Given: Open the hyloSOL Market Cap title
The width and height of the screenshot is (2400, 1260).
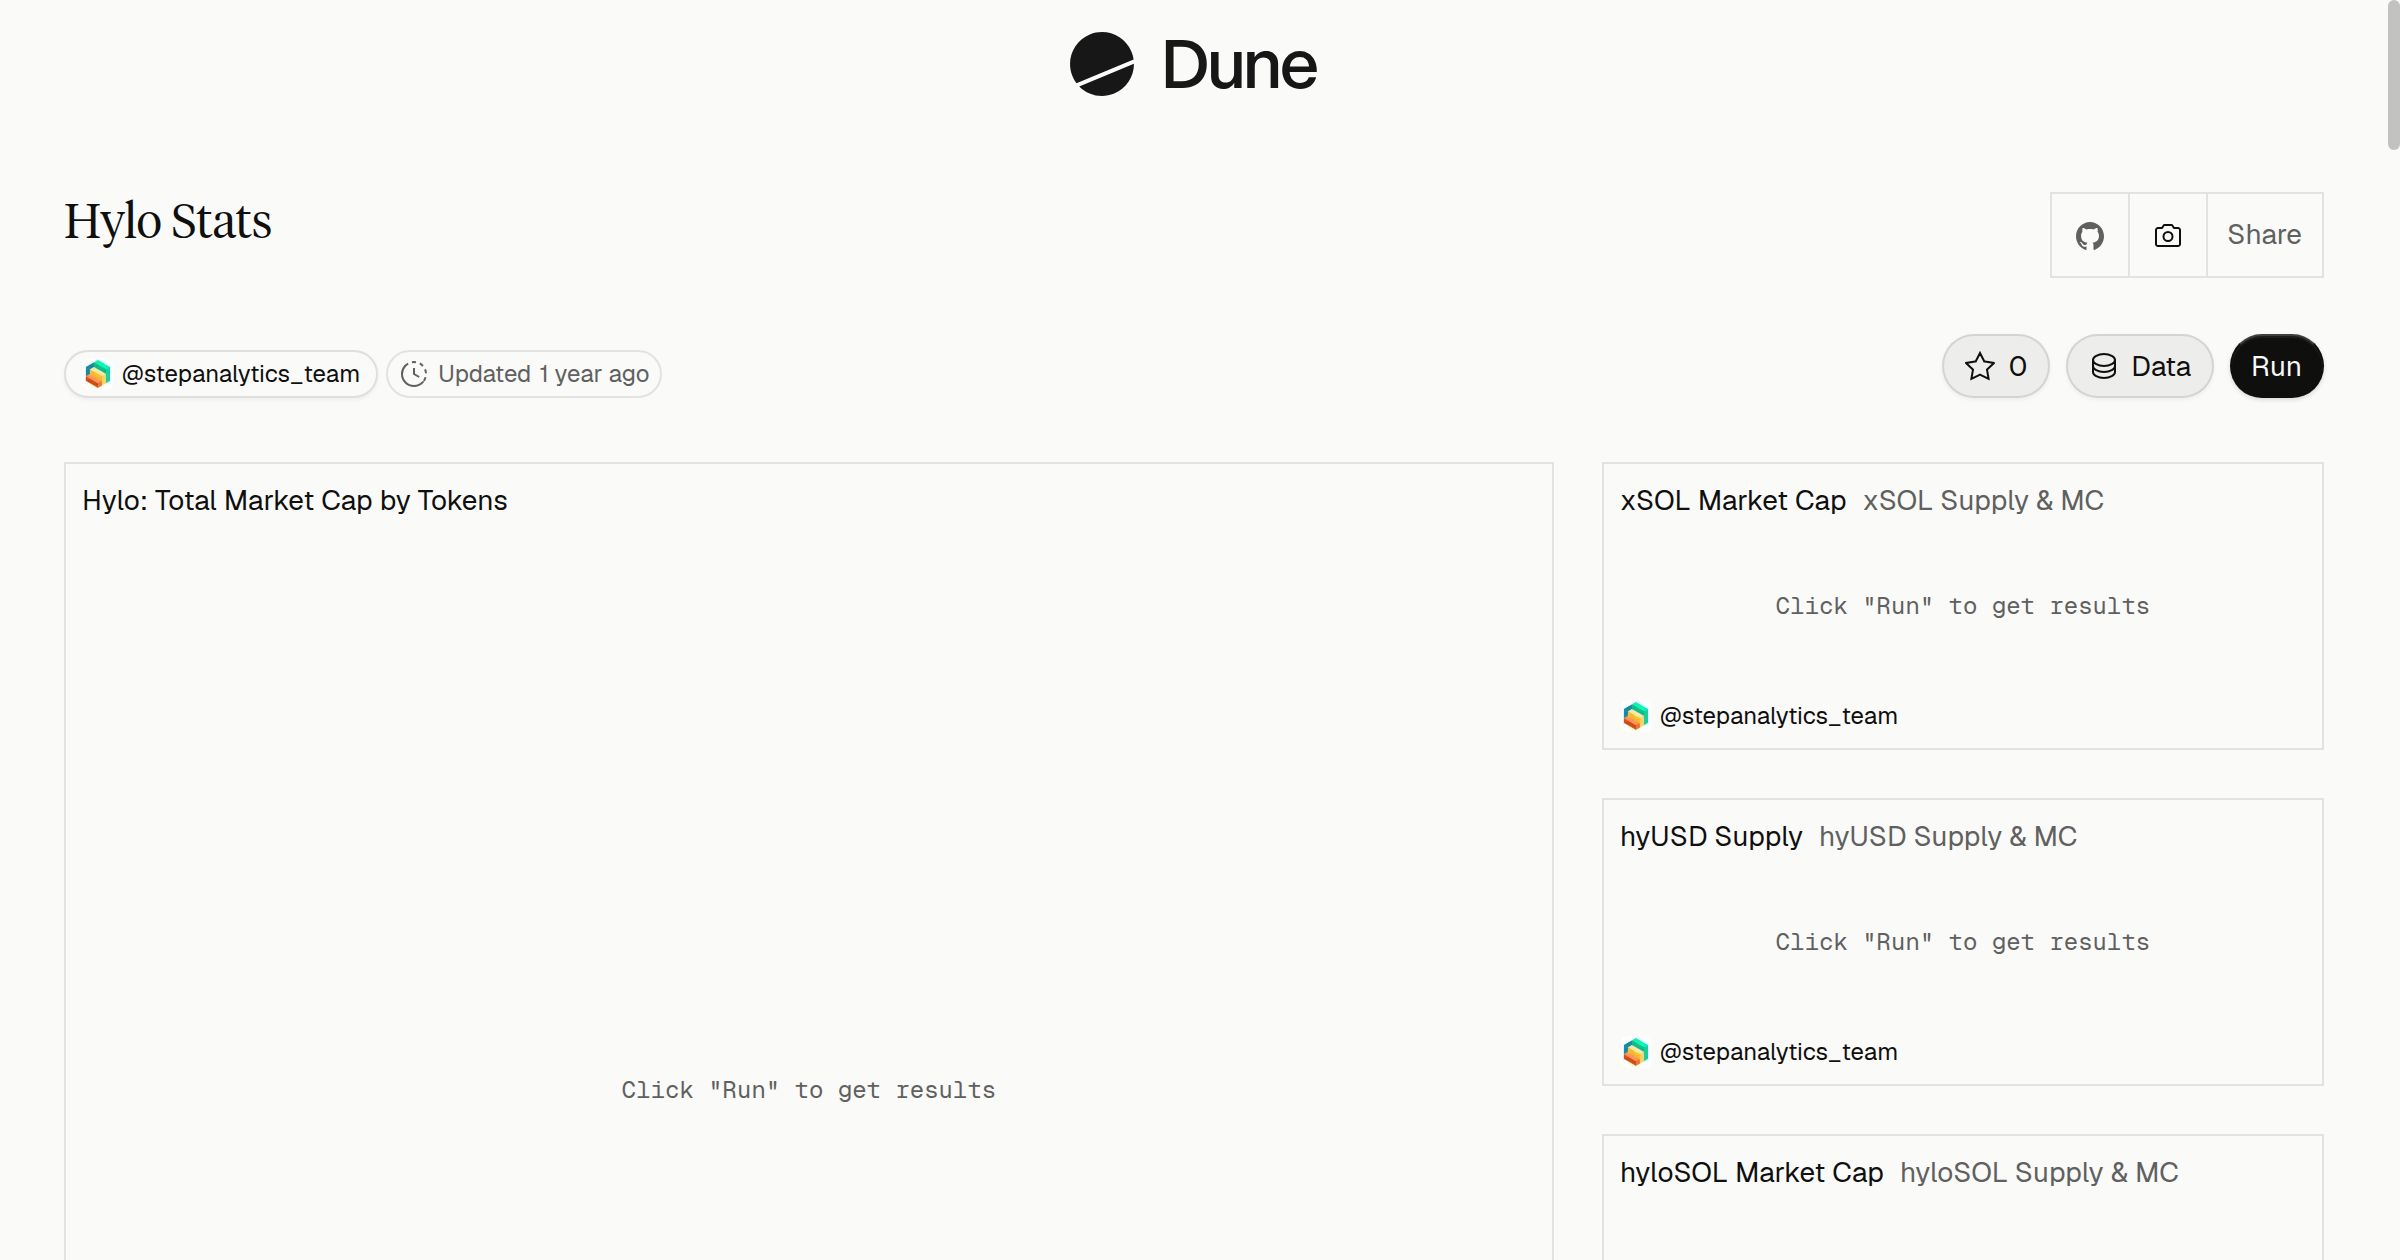Looking at the screenshot, I should coord(1752,1172).
